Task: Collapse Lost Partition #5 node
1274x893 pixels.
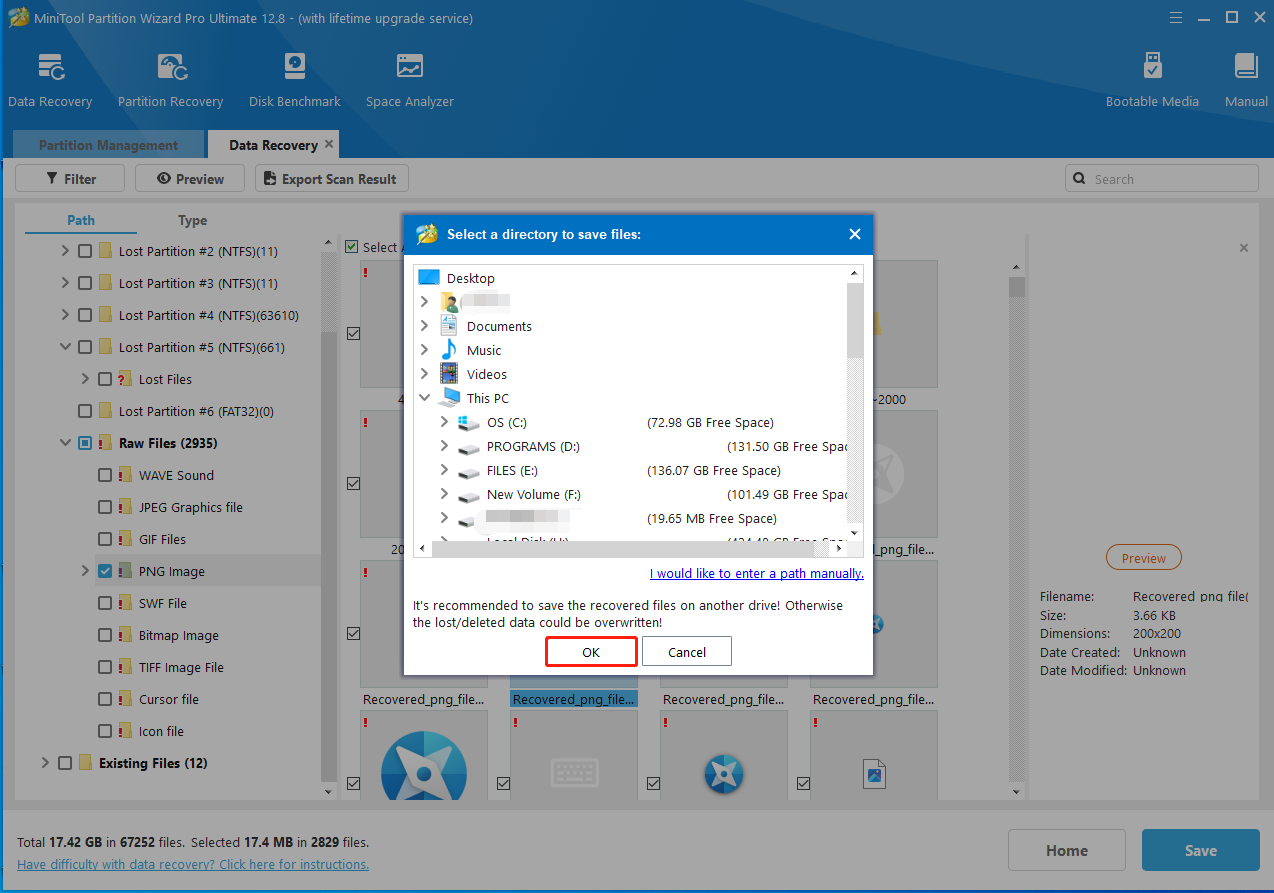Action: 65,347
